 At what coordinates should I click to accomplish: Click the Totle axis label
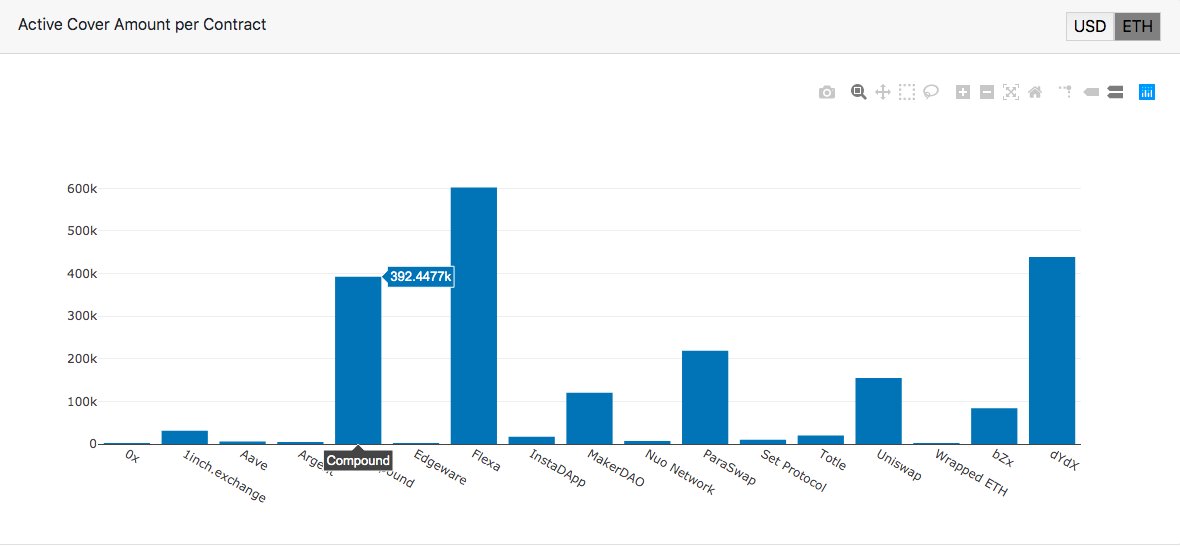[x=832, y=460]
